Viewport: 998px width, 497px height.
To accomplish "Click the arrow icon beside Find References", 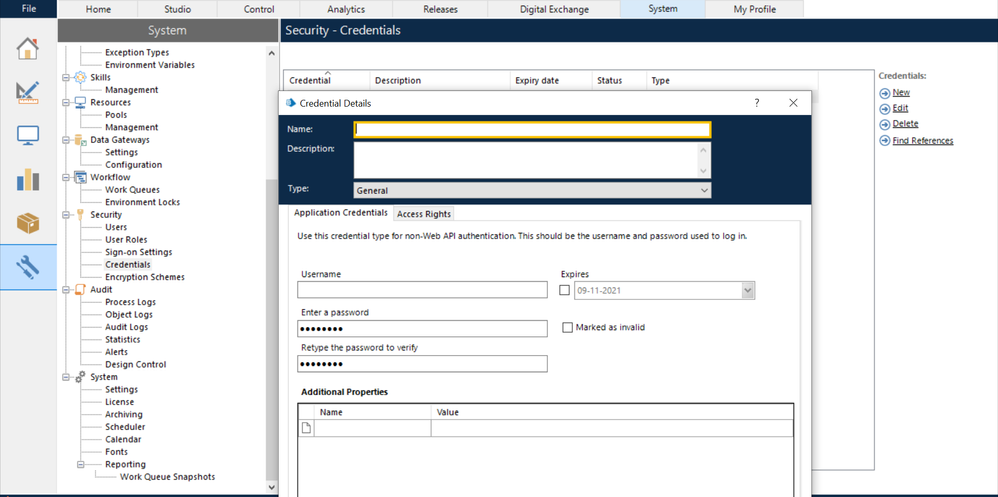I will (885, 141).
